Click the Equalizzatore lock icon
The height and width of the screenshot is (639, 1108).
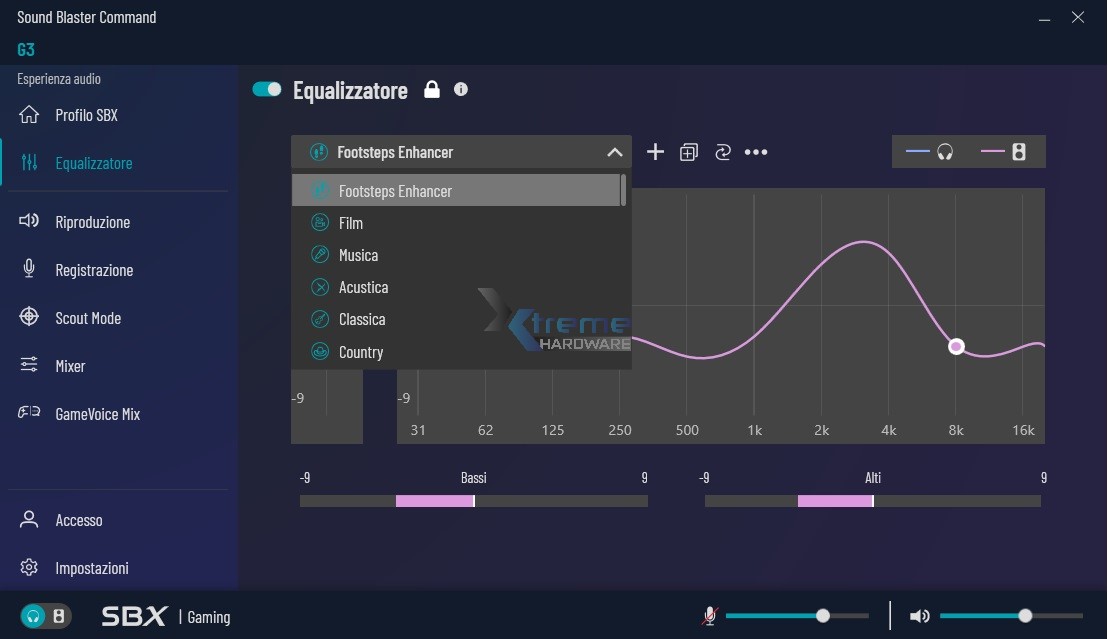[x=432, y=90]
